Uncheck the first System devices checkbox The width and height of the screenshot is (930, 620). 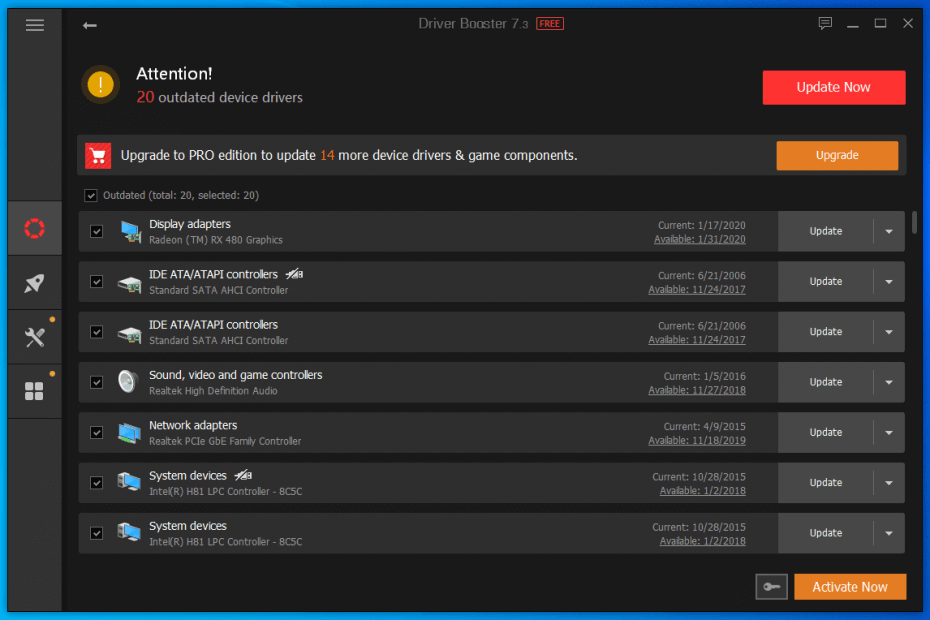coord(97,483)
